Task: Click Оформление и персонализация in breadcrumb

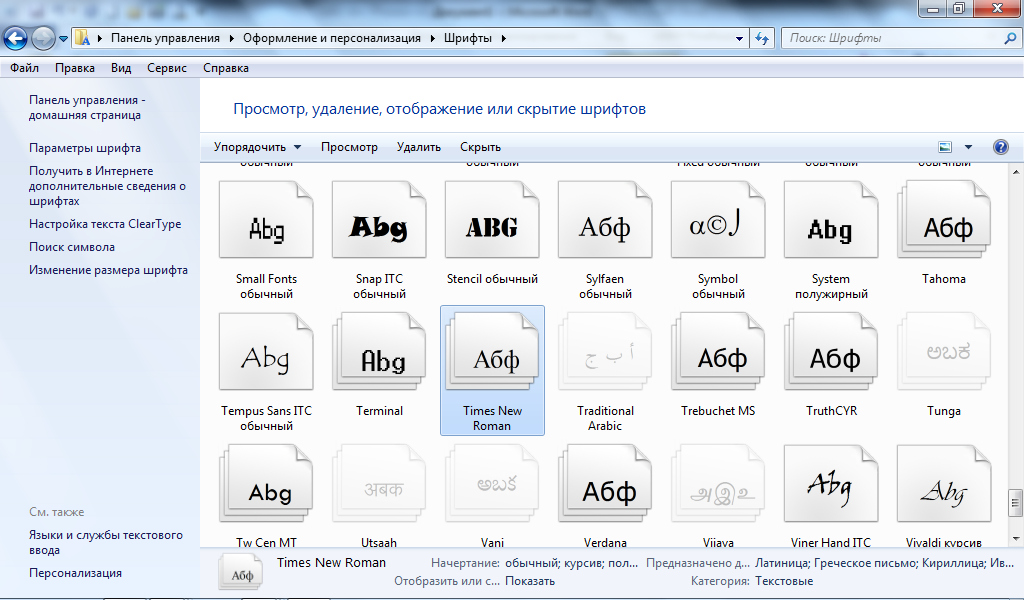Action: click(x=332, y=39)
